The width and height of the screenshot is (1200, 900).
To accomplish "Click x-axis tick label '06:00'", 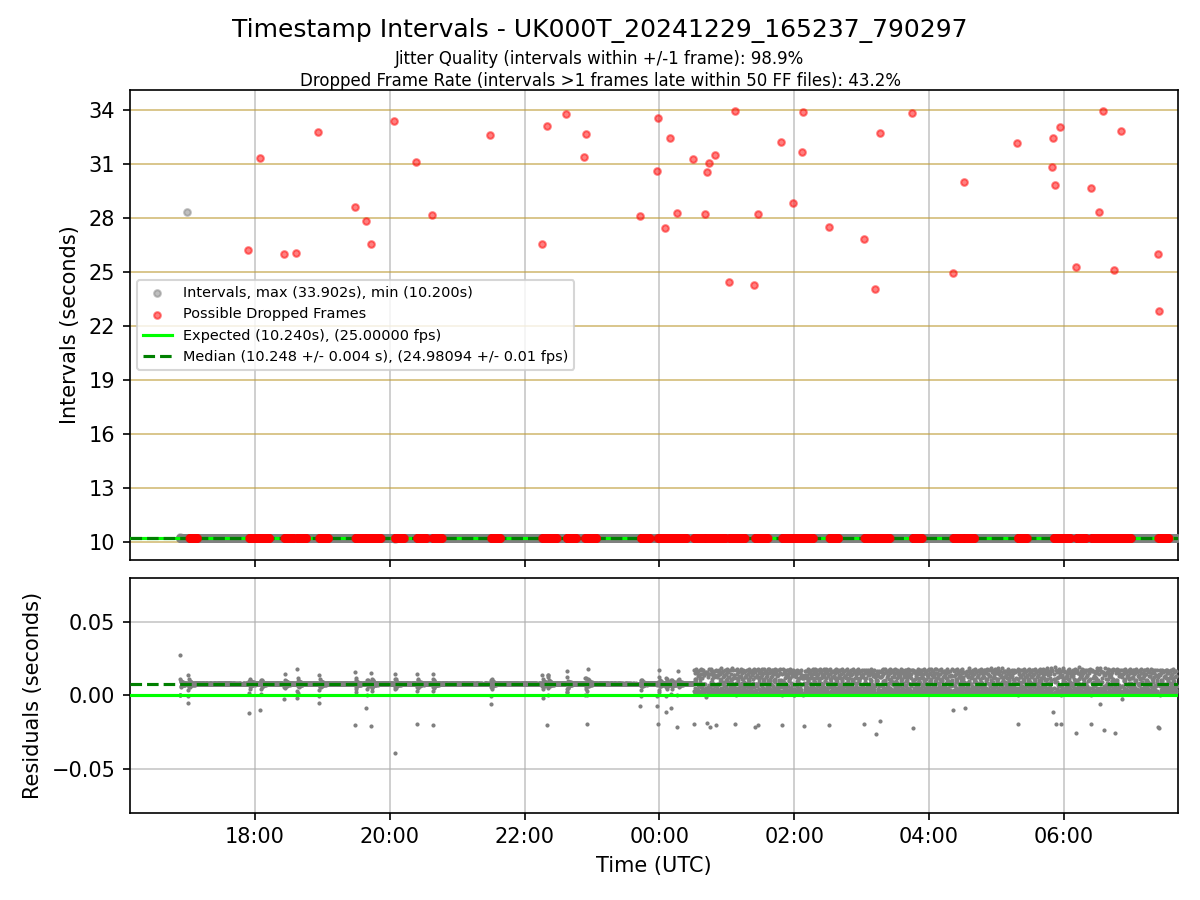I will pos(1063,836).
